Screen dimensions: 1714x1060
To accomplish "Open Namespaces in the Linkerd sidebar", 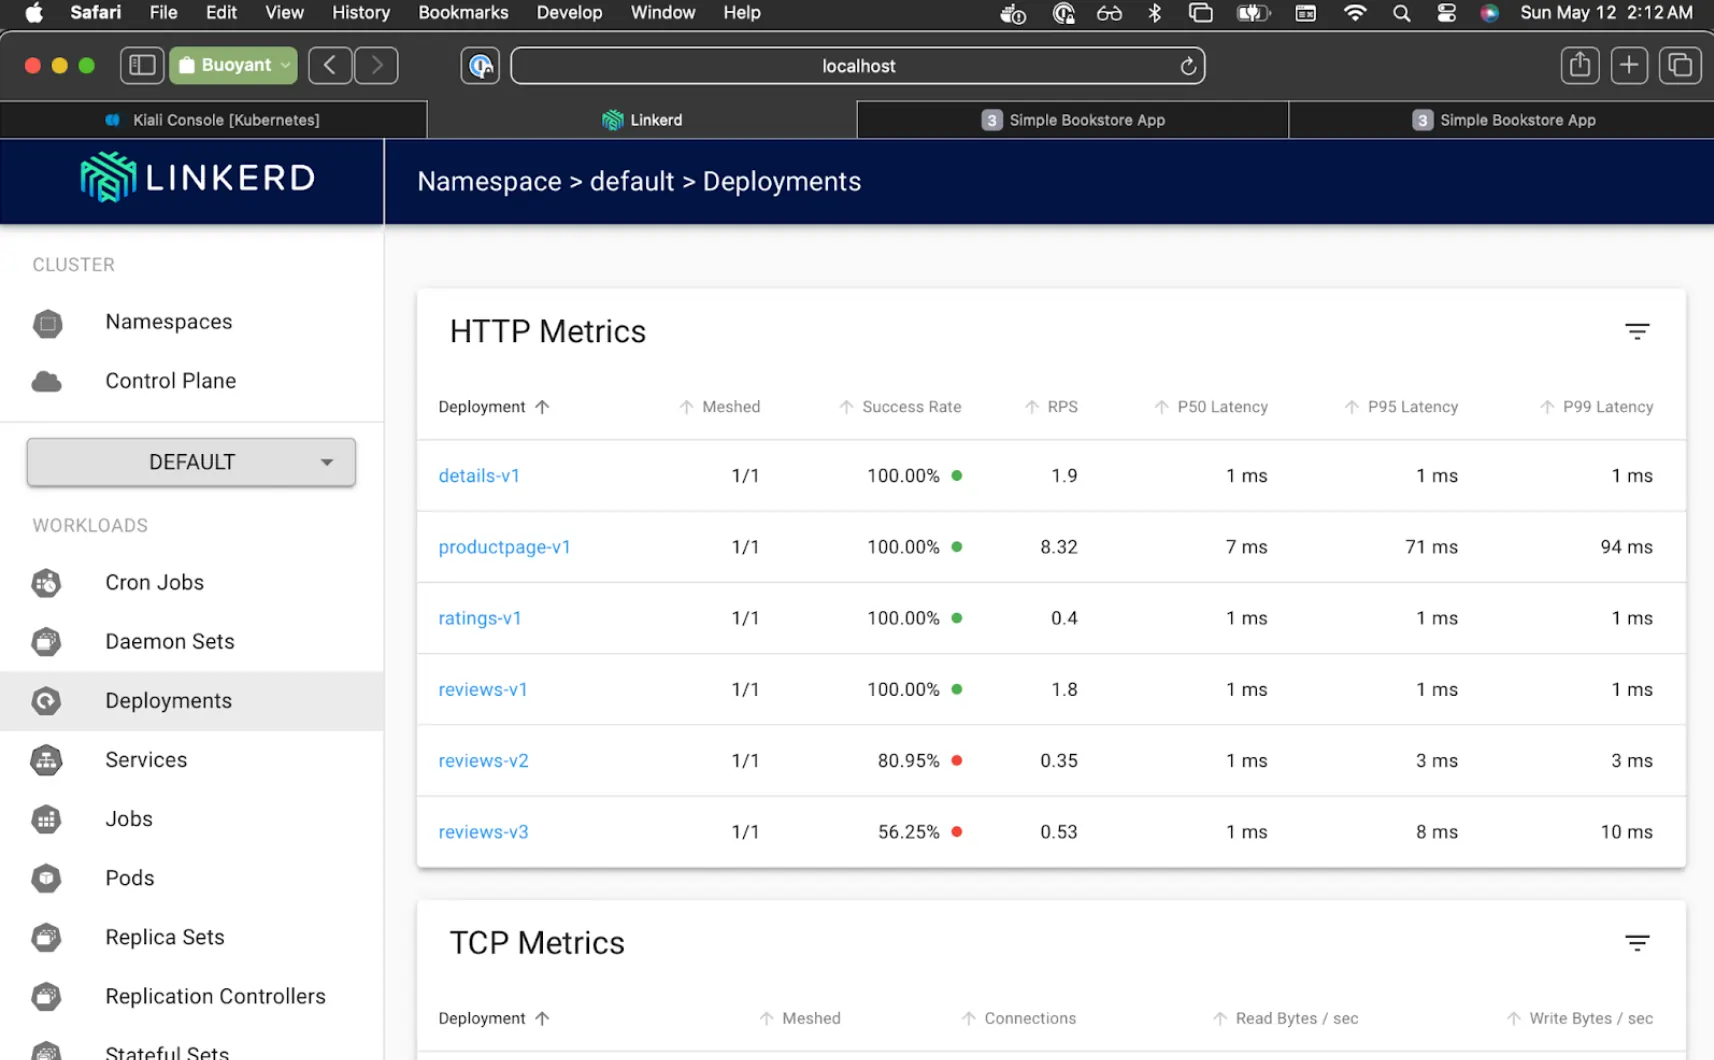I will coord(168,322).
